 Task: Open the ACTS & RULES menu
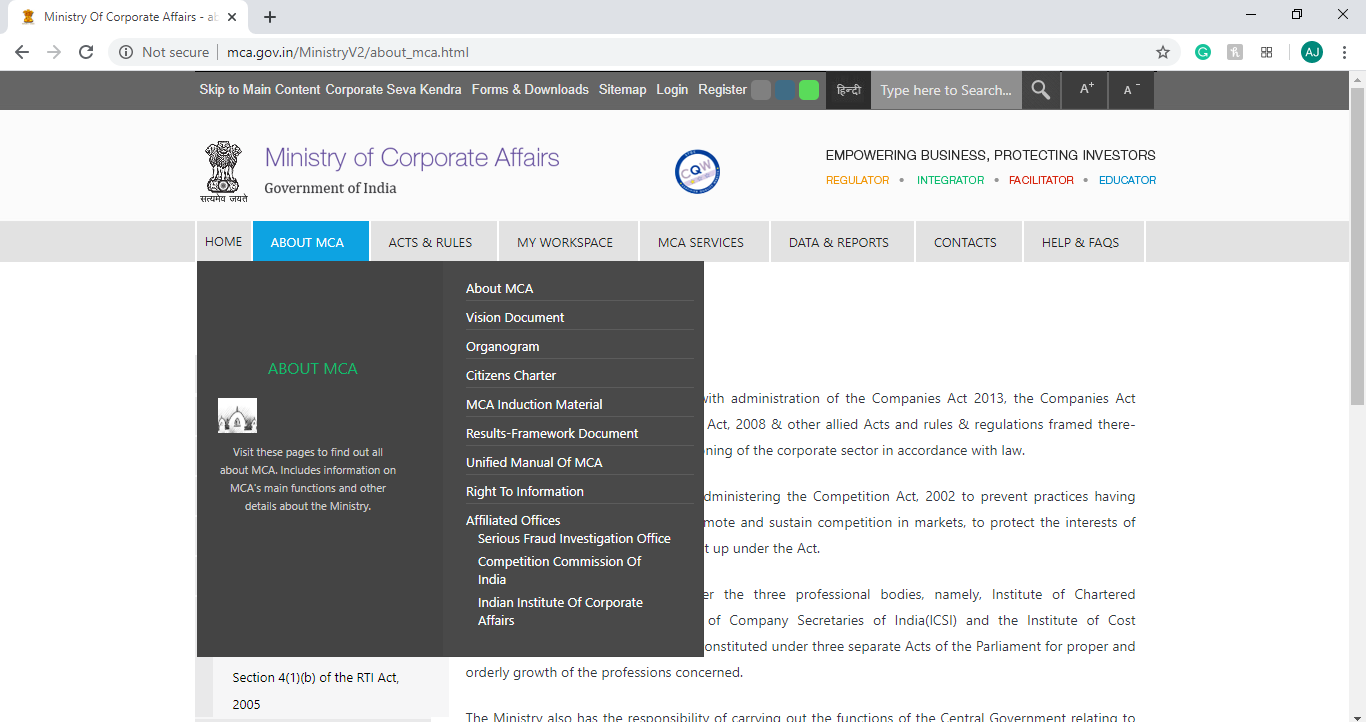[x=430, y=242]
